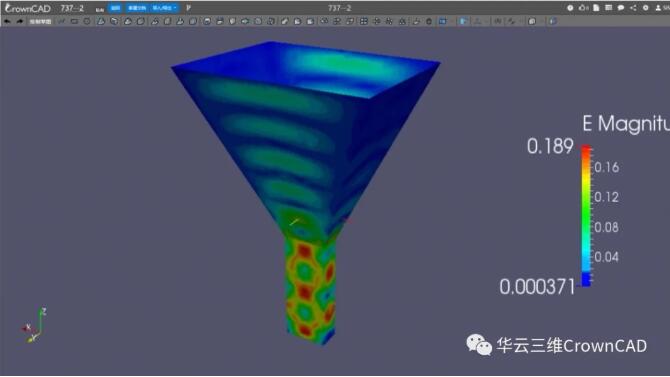Click the E Magnitude color legend bar
Viewport: 670px width, 377px height.
point(586,216)
